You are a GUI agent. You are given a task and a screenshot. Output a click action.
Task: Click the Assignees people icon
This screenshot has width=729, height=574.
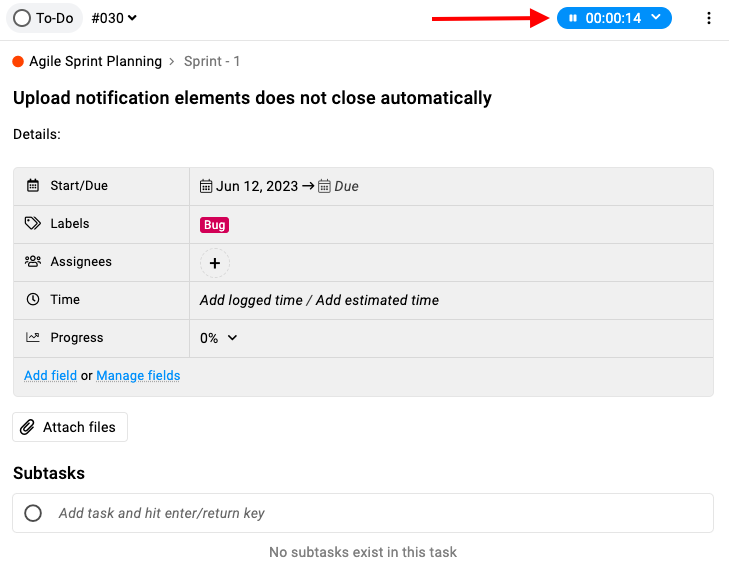coord(33,261)
